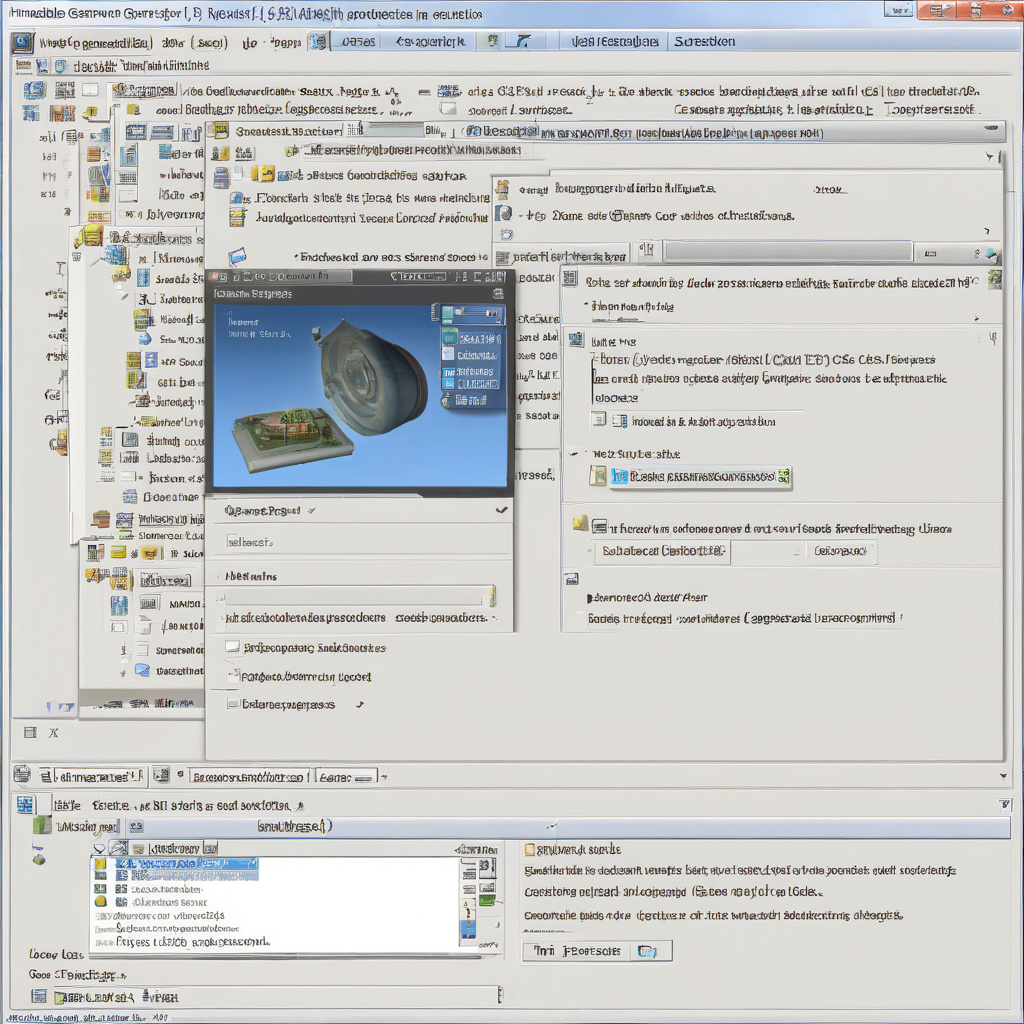Click the blue grid icon left of the bottom panel header
1024x1024 pixels.
[x=25, y=805]
